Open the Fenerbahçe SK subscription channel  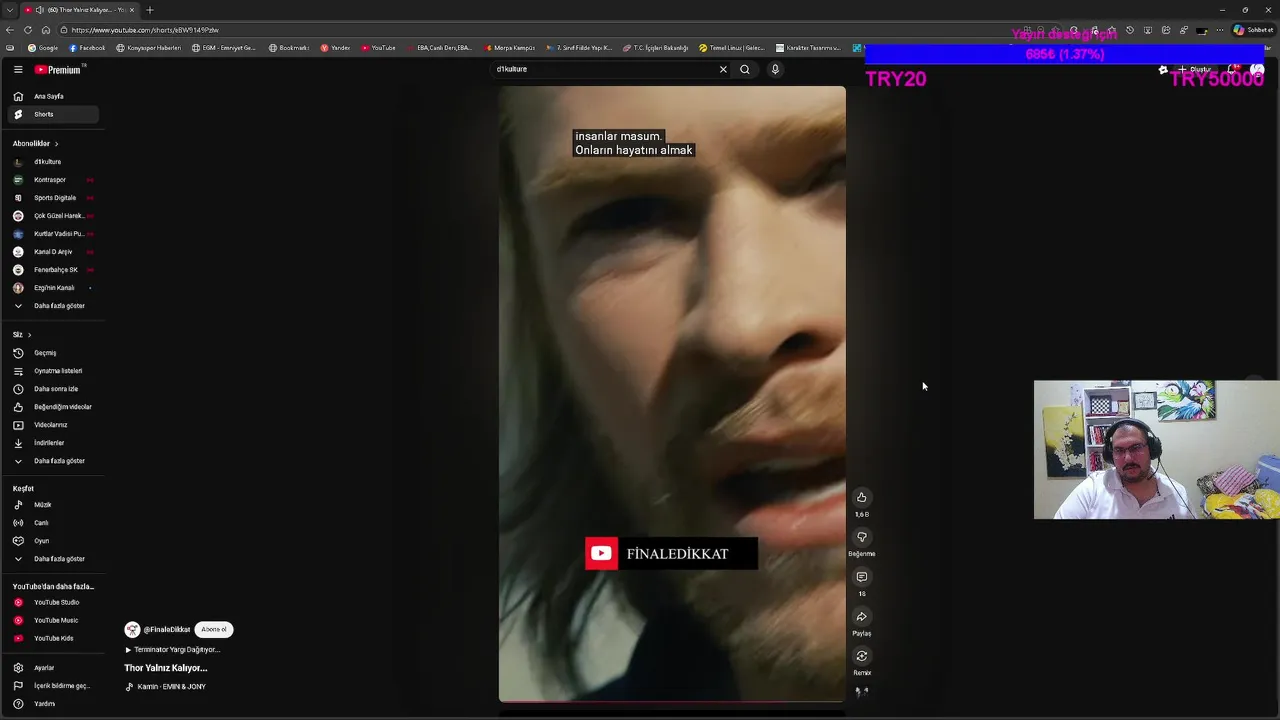pyautogui.click(x=53, y=269)
